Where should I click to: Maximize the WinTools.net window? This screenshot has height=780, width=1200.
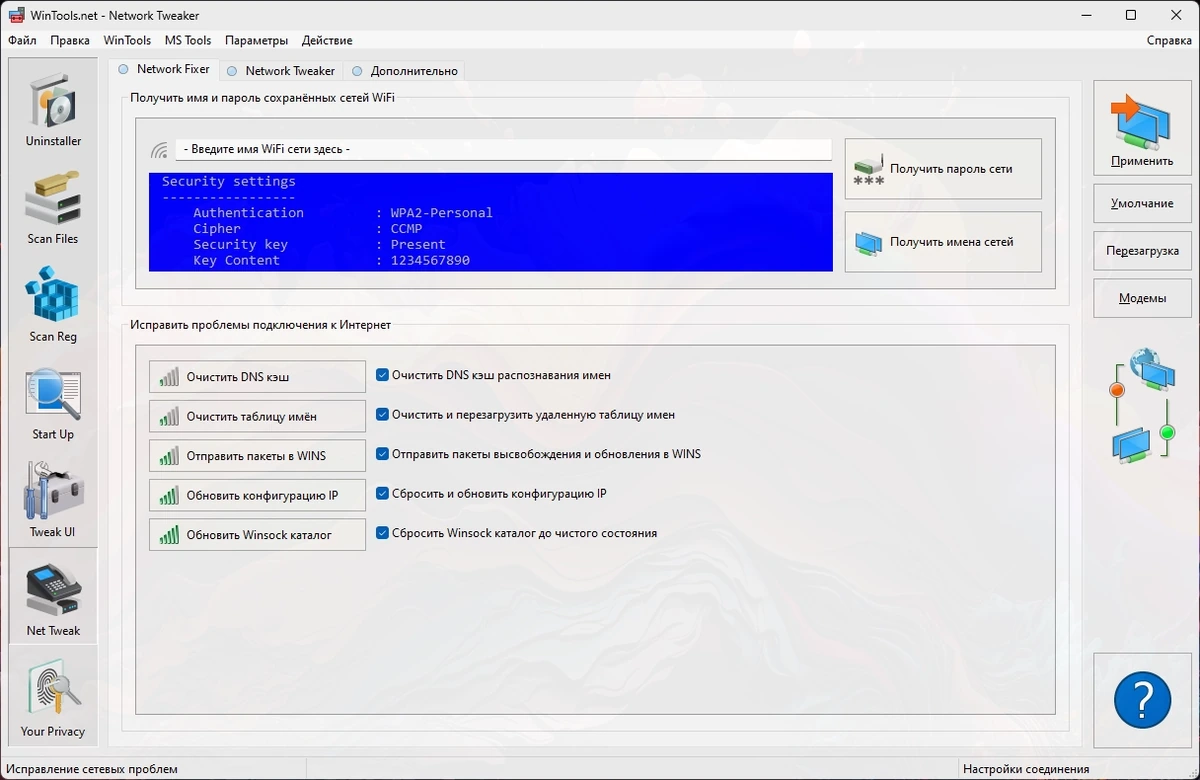(x=1131, y=15)
